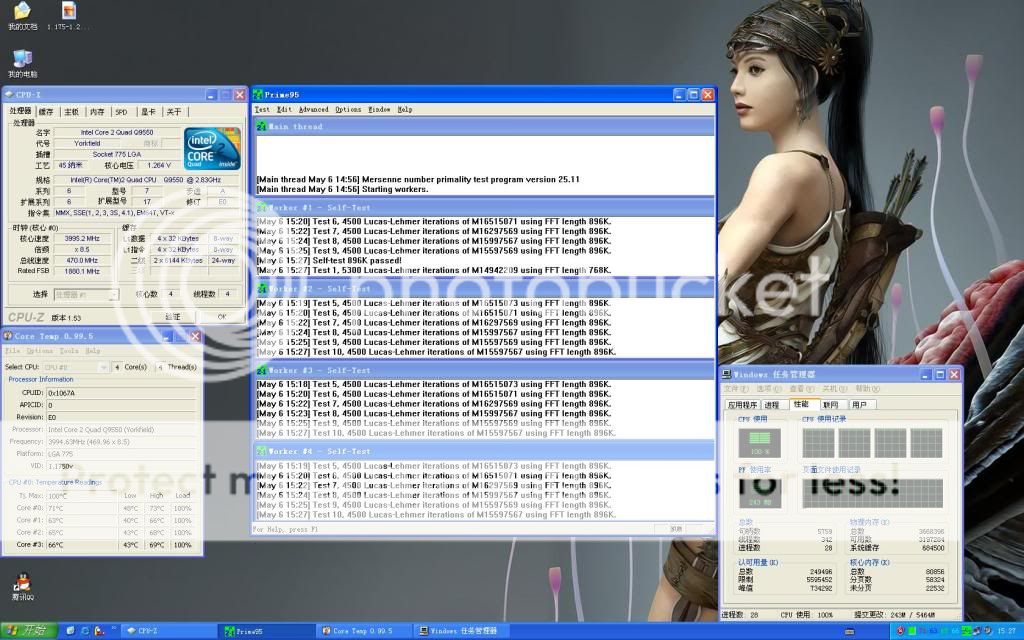Open the Tencent QQ desktop shortcut
Image resolution: width=1024 pixels, height=640 pixels.
click(x=22, y=583)
